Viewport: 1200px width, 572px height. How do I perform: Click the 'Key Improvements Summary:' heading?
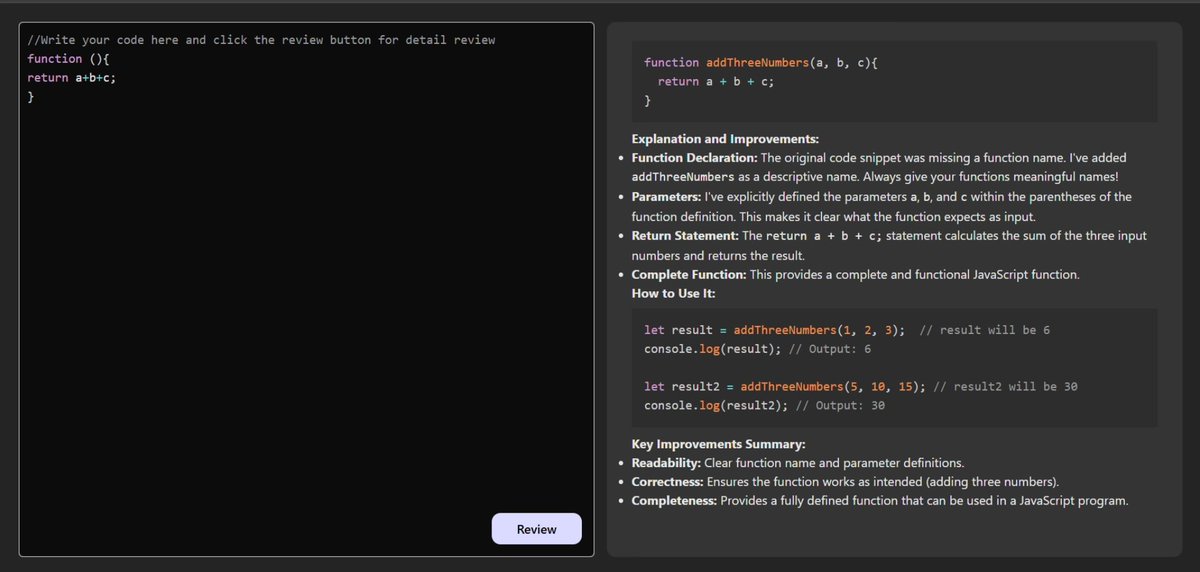[718, 444]
